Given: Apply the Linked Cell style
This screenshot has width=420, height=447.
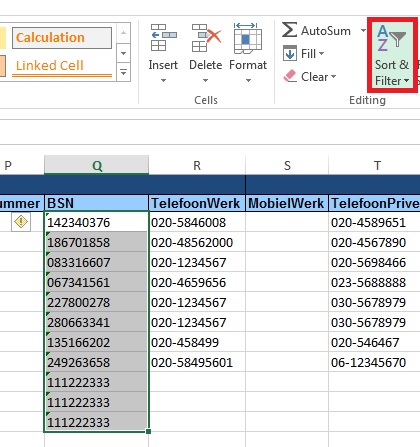Looking at the screenshot, I should point(62,66).
